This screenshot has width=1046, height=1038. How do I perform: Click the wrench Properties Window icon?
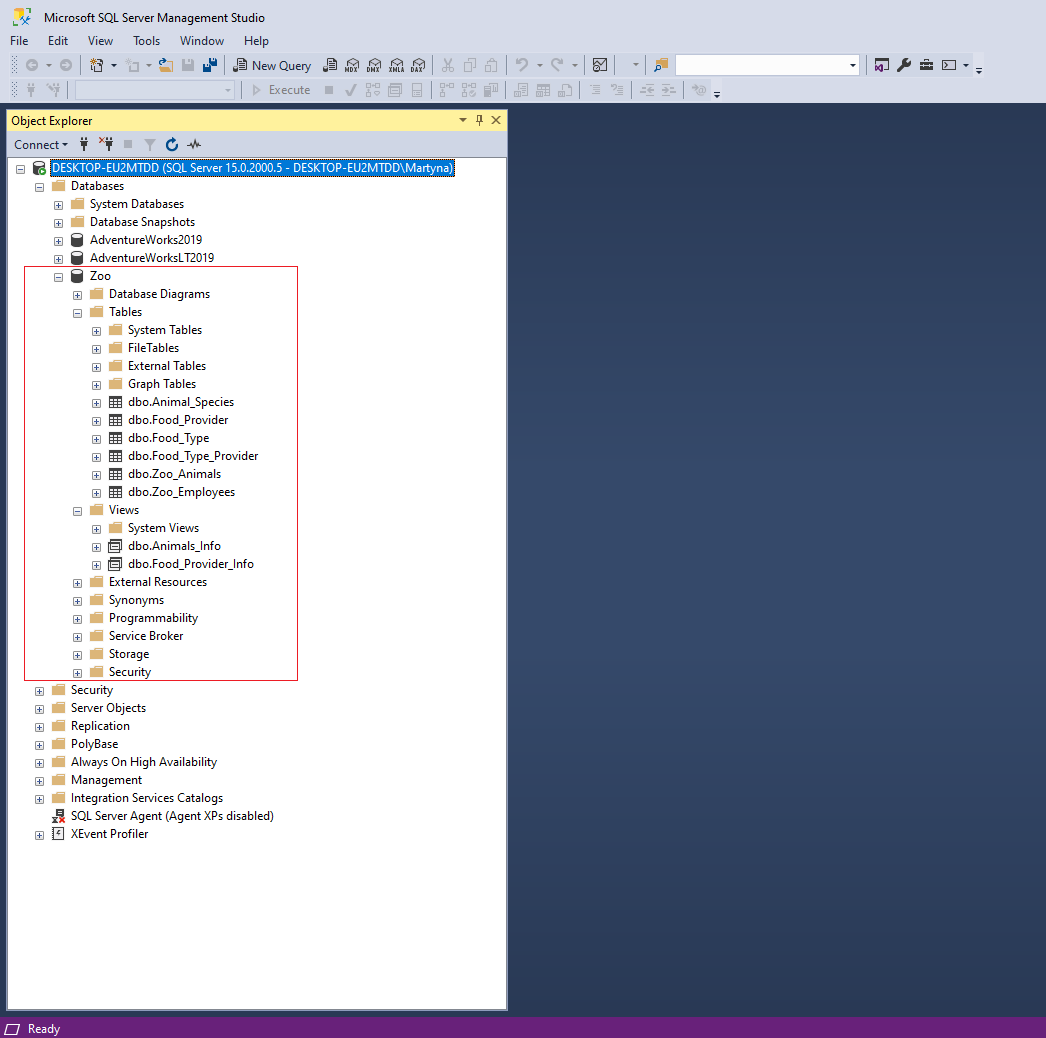(x=904, y=65)
